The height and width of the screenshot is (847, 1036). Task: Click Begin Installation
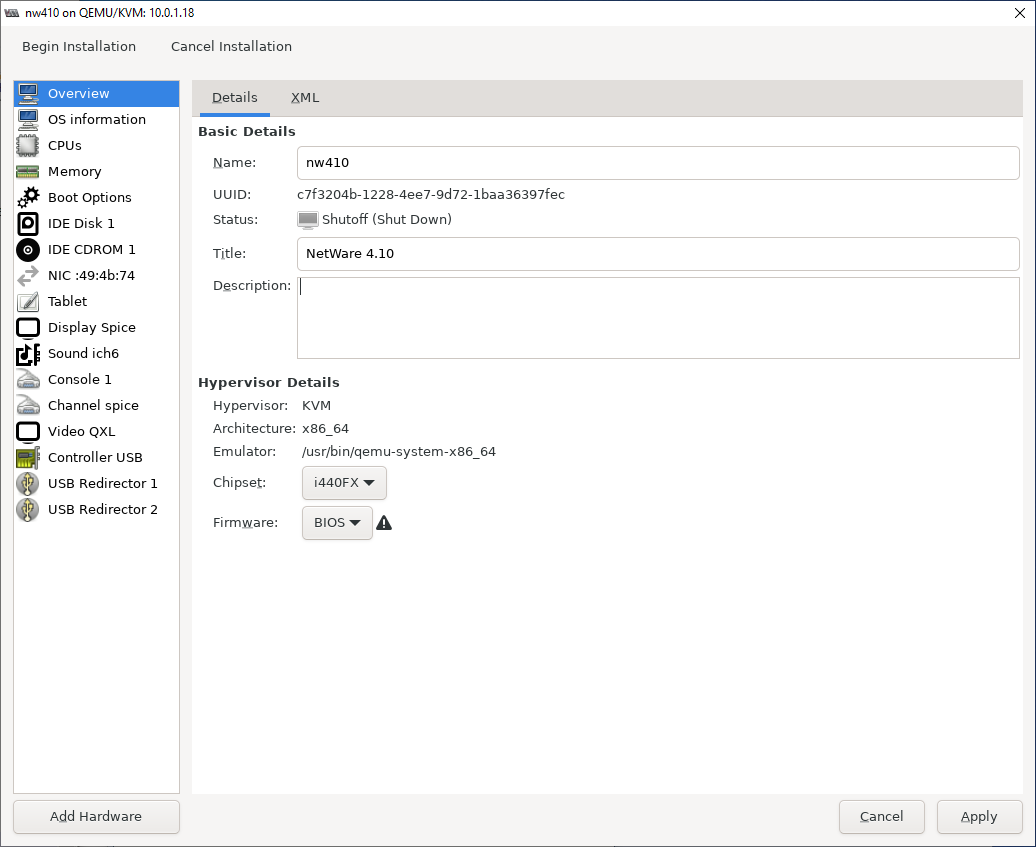[x=79, y=46]
